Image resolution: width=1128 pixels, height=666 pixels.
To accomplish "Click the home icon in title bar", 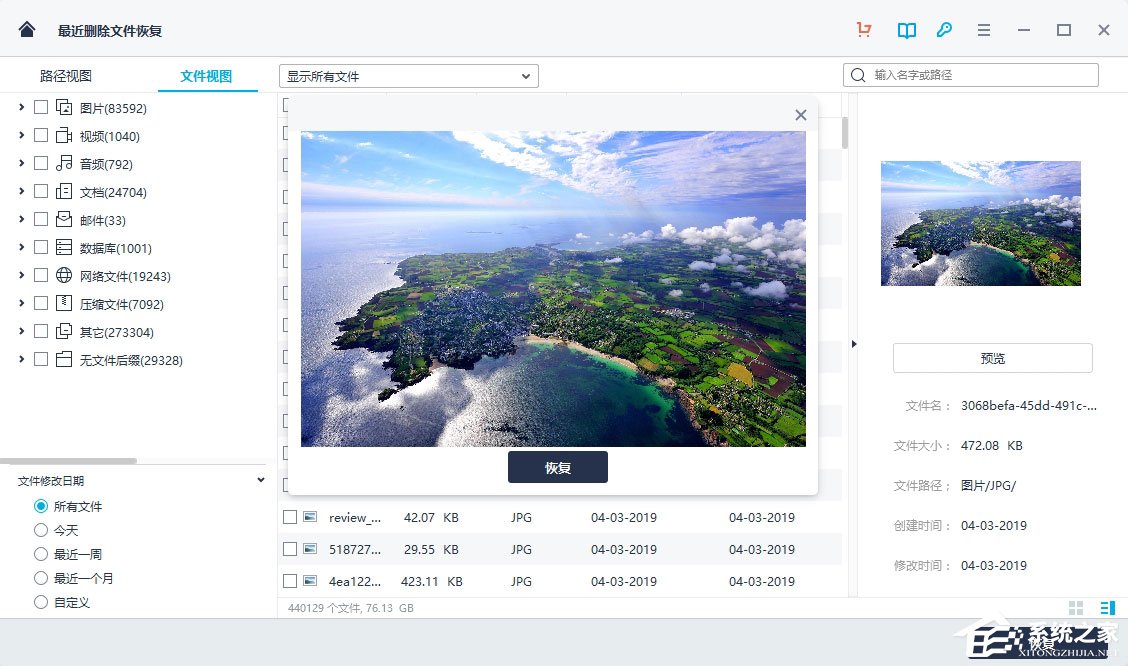I will (x=27, y=30).
